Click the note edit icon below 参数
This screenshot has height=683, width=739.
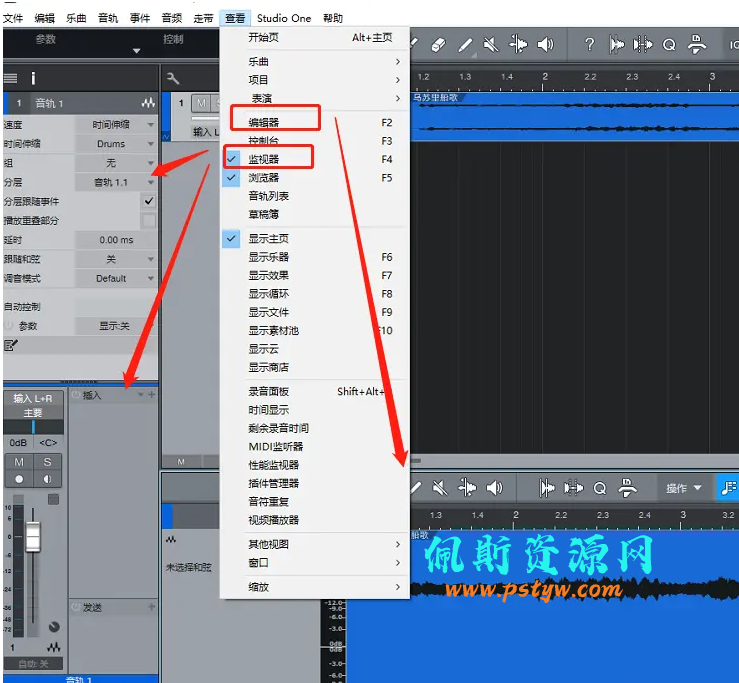(x=11, y=346)
